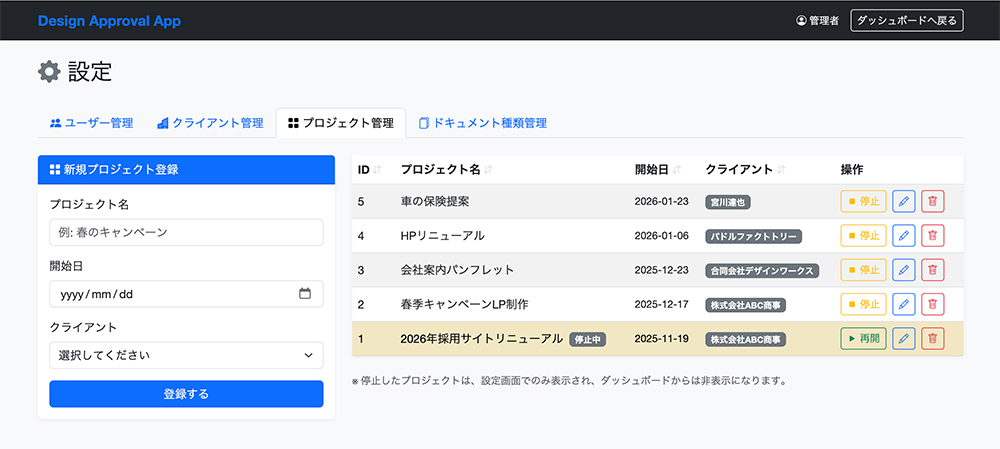The width and height of the screenshot is (1000, 449).
Task: Delete the HPリニューアル project with trash icon
Action: click(x=933, y=236)
